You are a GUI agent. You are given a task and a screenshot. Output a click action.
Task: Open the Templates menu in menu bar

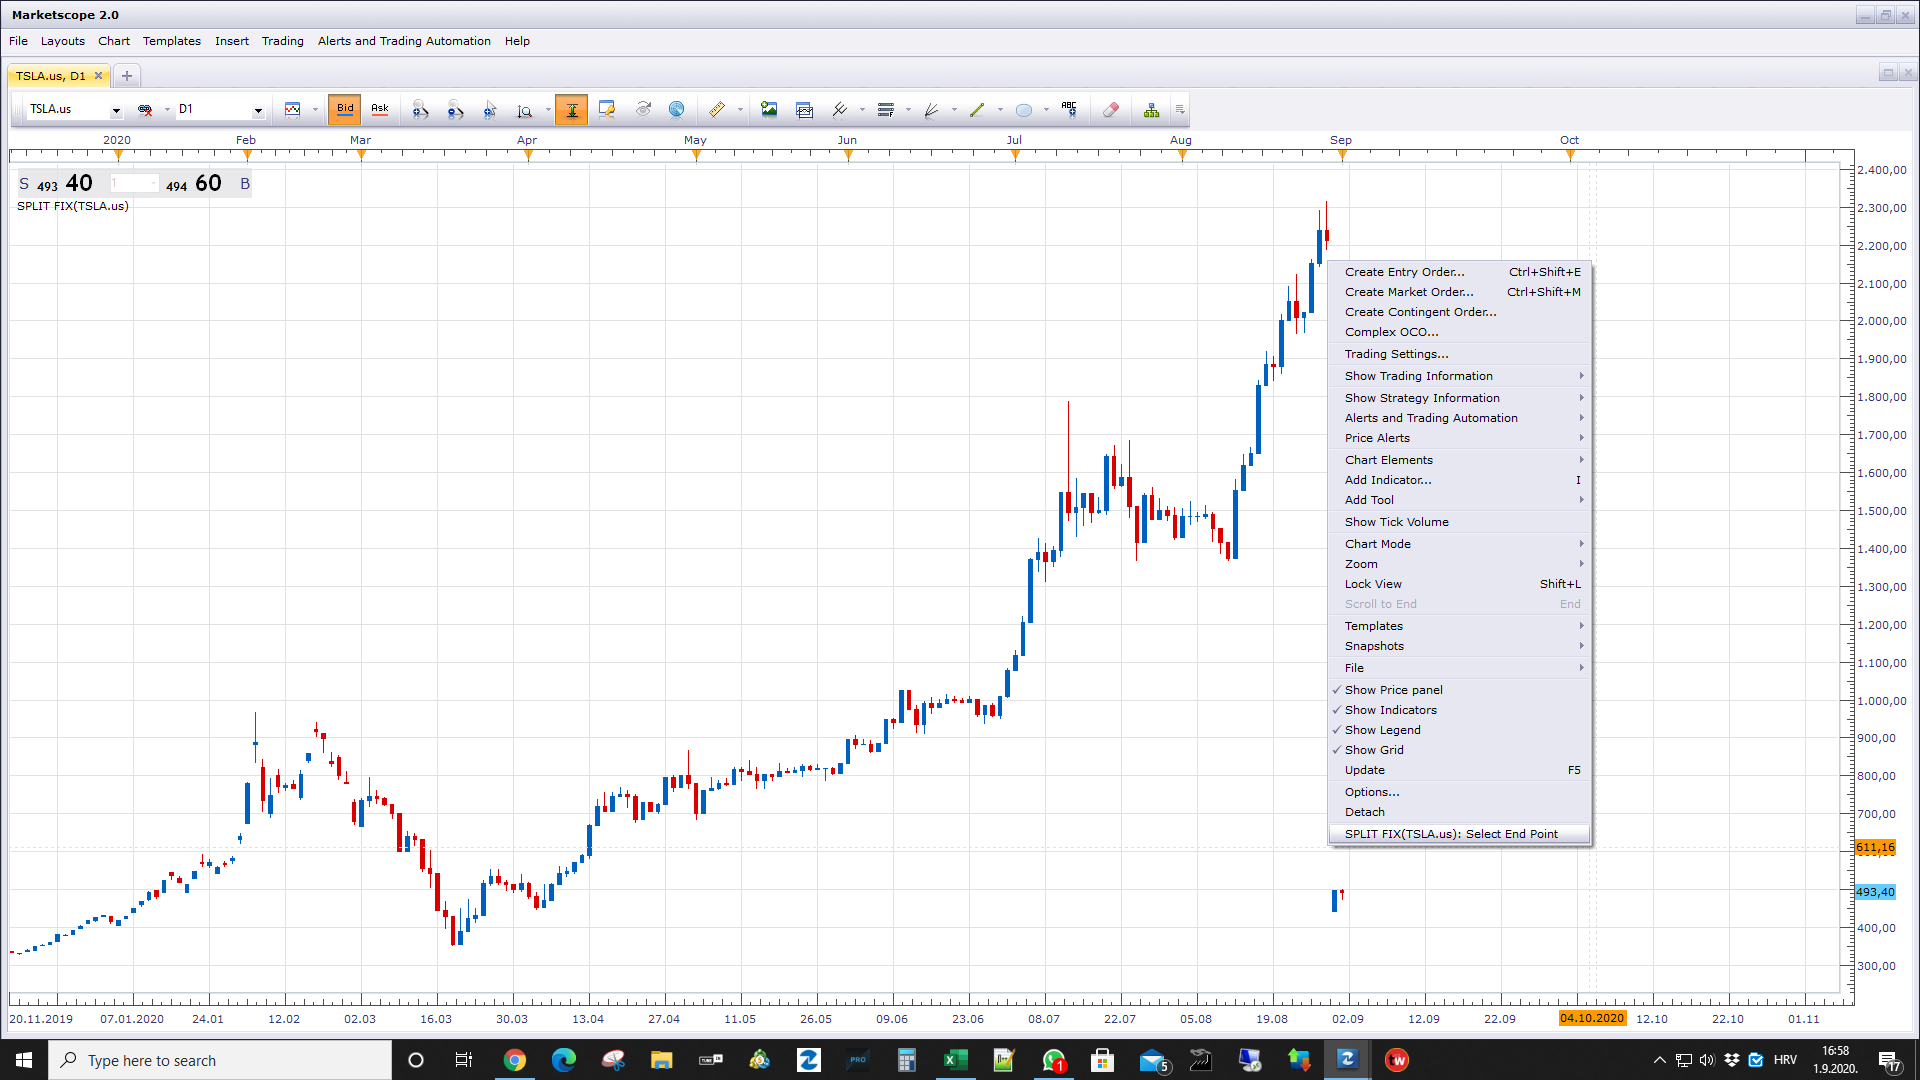[x=172, y=41]
